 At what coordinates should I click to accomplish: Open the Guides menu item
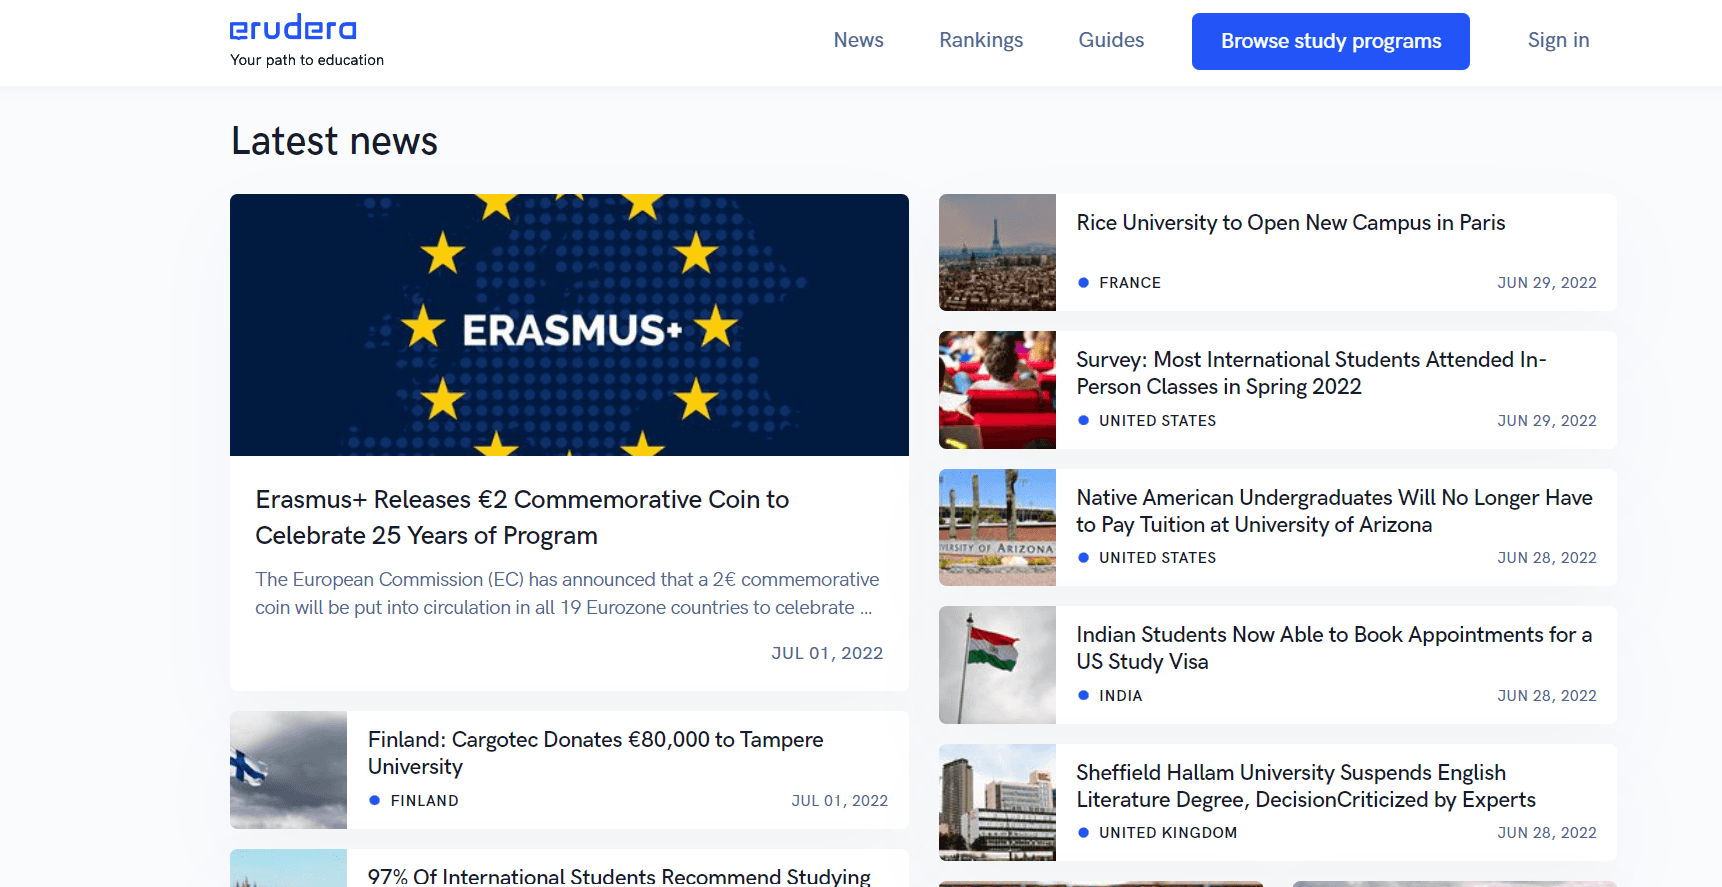[1111, 40]
